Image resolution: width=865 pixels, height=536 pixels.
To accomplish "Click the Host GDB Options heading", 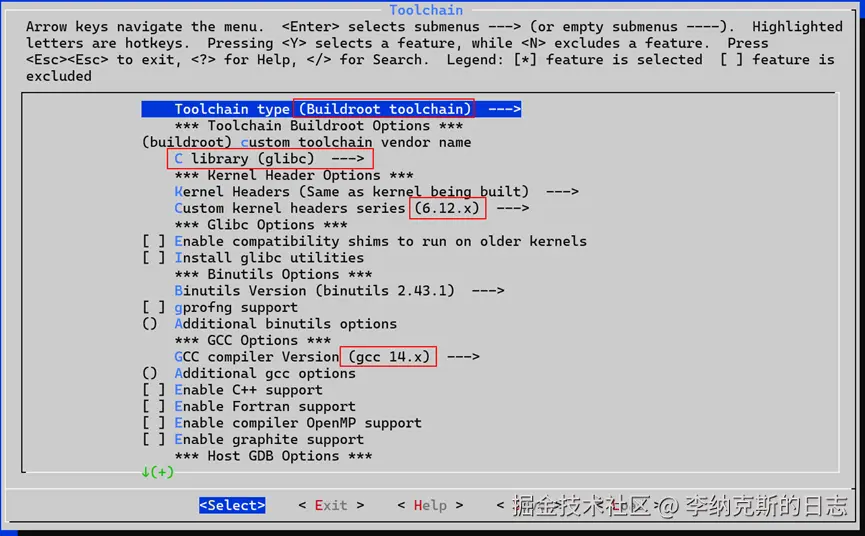I will [273, 456].
